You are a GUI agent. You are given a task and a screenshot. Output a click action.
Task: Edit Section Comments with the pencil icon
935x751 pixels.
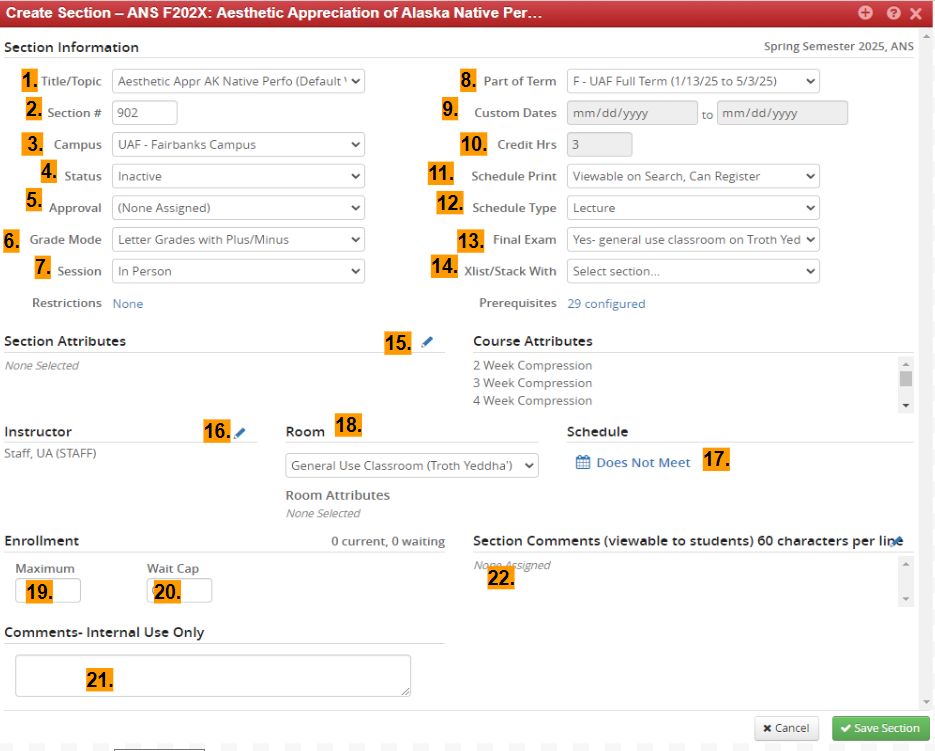click(898, 541)
